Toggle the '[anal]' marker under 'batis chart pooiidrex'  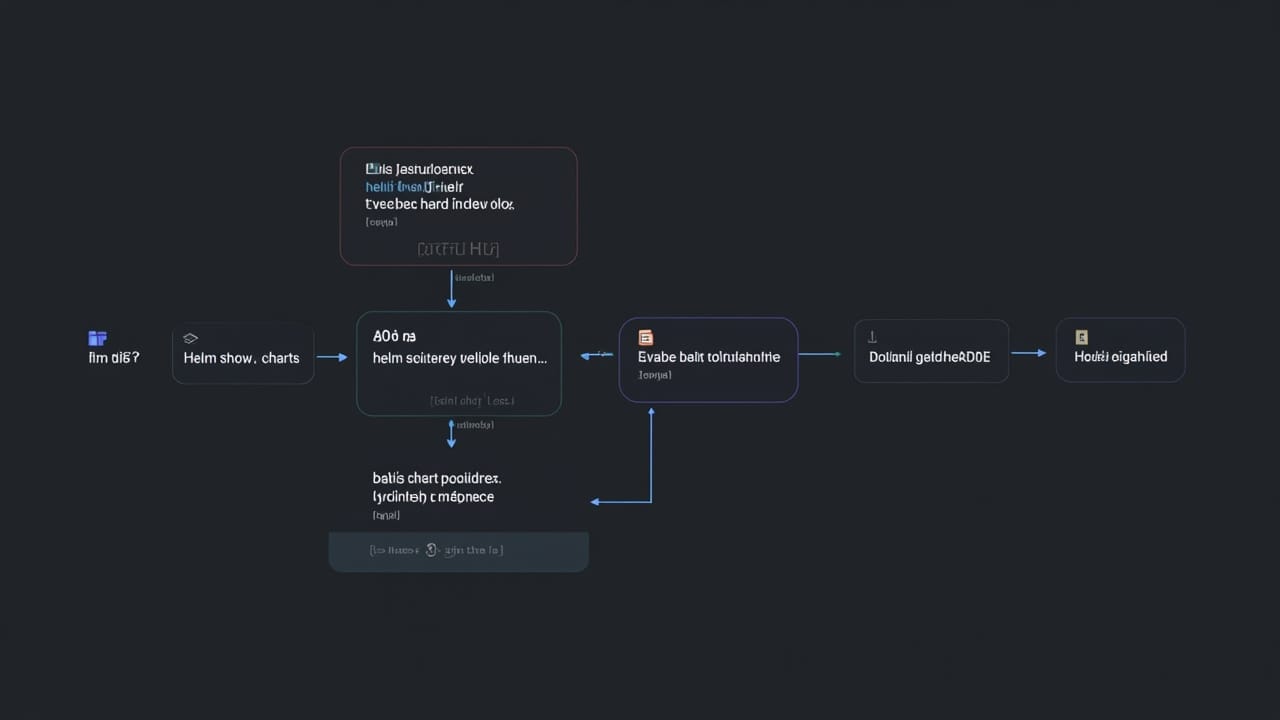pyautogui.click(x=386, y=515)
